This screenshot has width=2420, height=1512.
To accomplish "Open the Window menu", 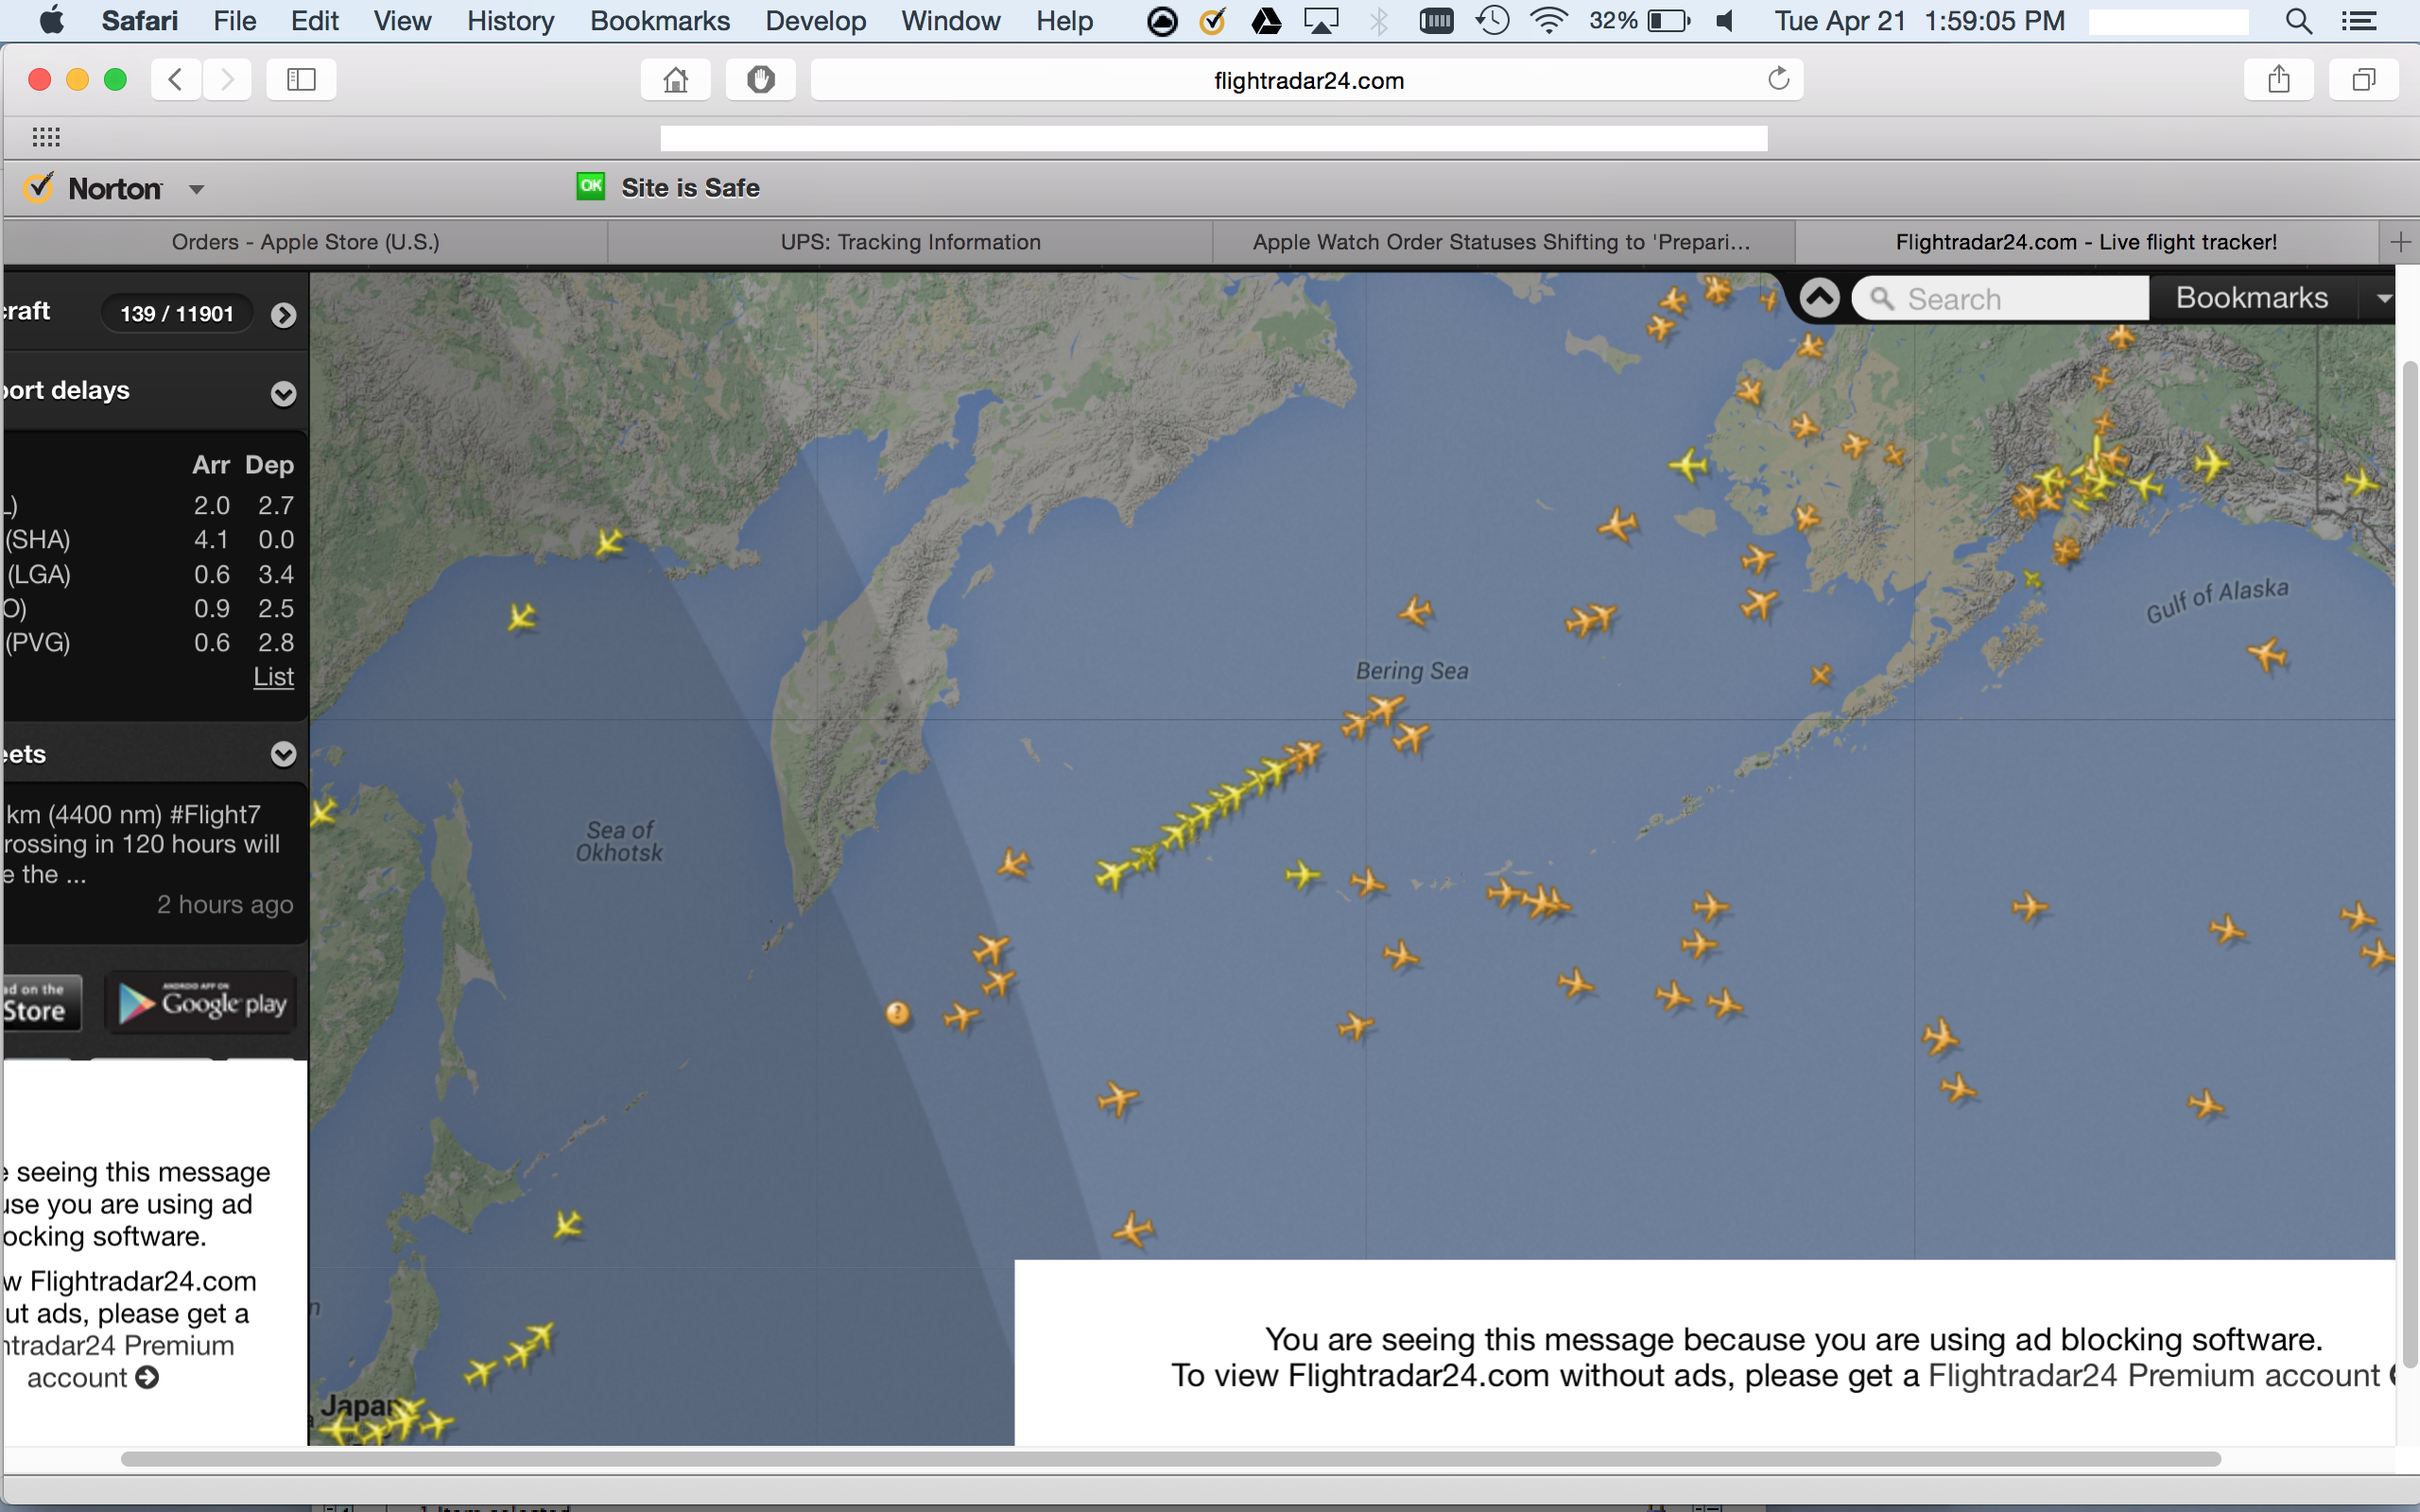I will [950, 21].
